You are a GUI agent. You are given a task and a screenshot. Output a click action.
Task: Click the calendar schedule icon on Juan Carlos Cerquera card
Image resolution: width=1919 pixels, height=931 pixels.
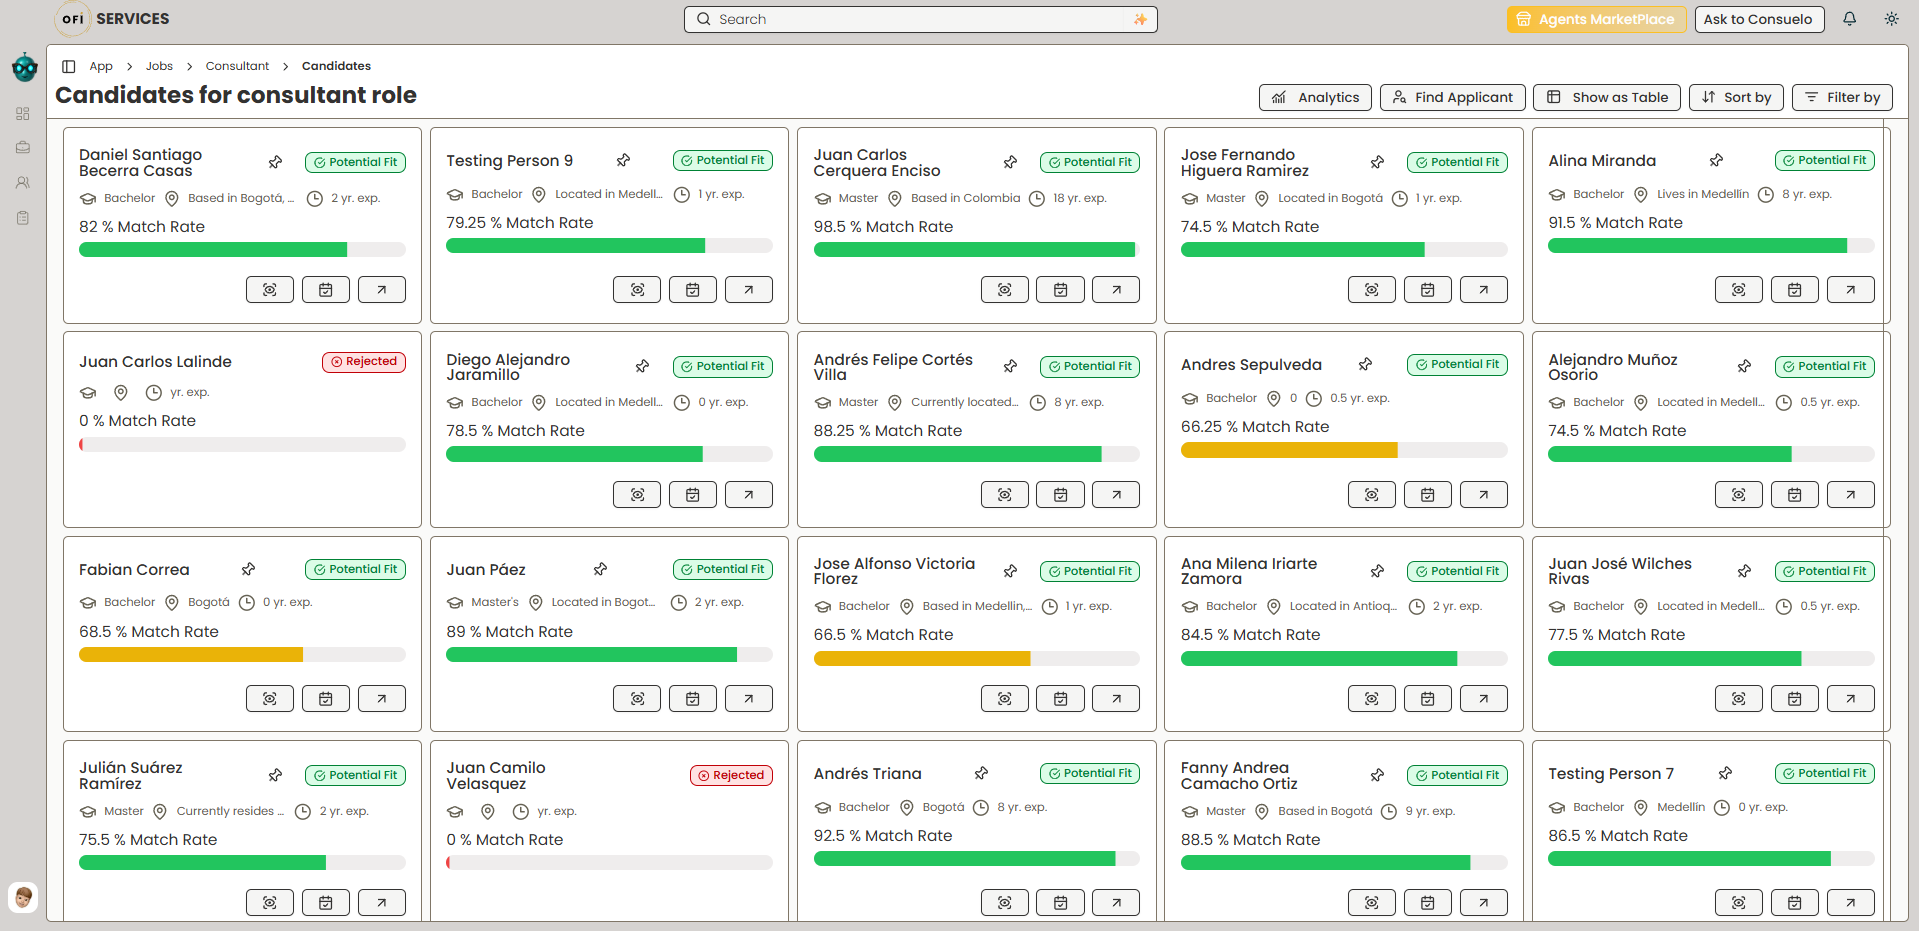click(x=1060, y=290)
